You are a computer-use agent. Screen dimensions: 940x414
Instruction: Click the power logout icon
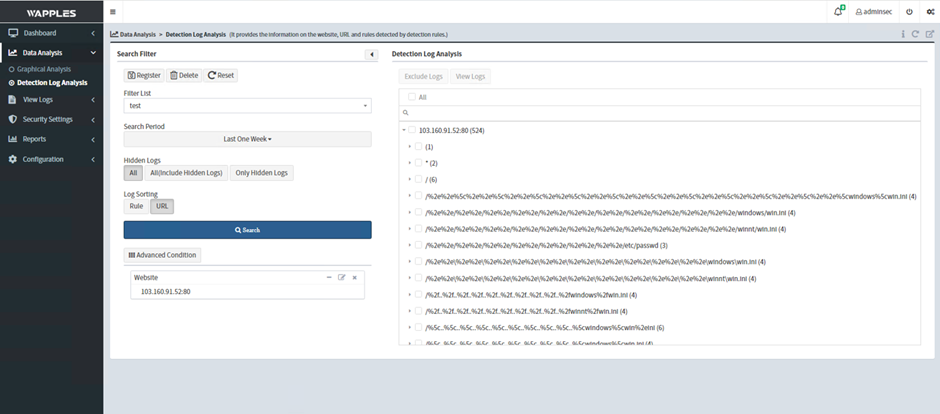tap(909, 12)
